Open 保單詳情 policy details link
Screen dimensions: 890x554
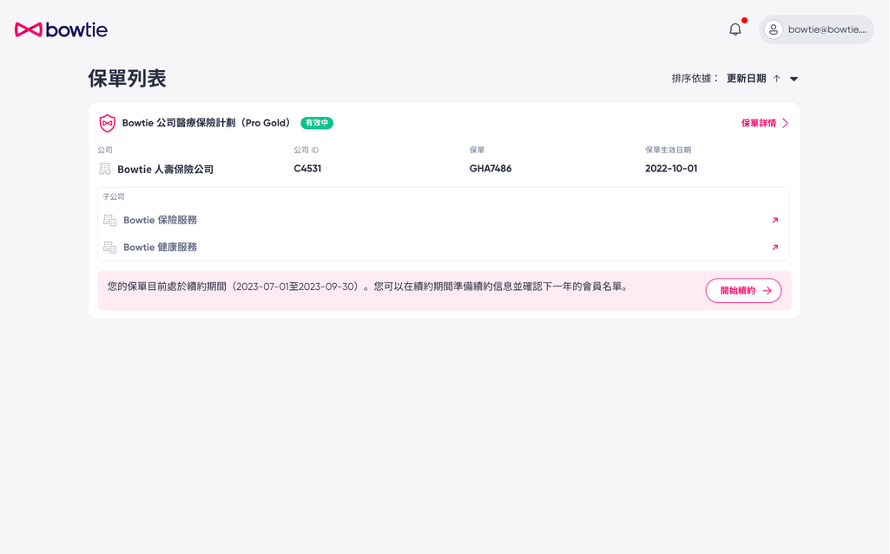click(x=765, y=123)
